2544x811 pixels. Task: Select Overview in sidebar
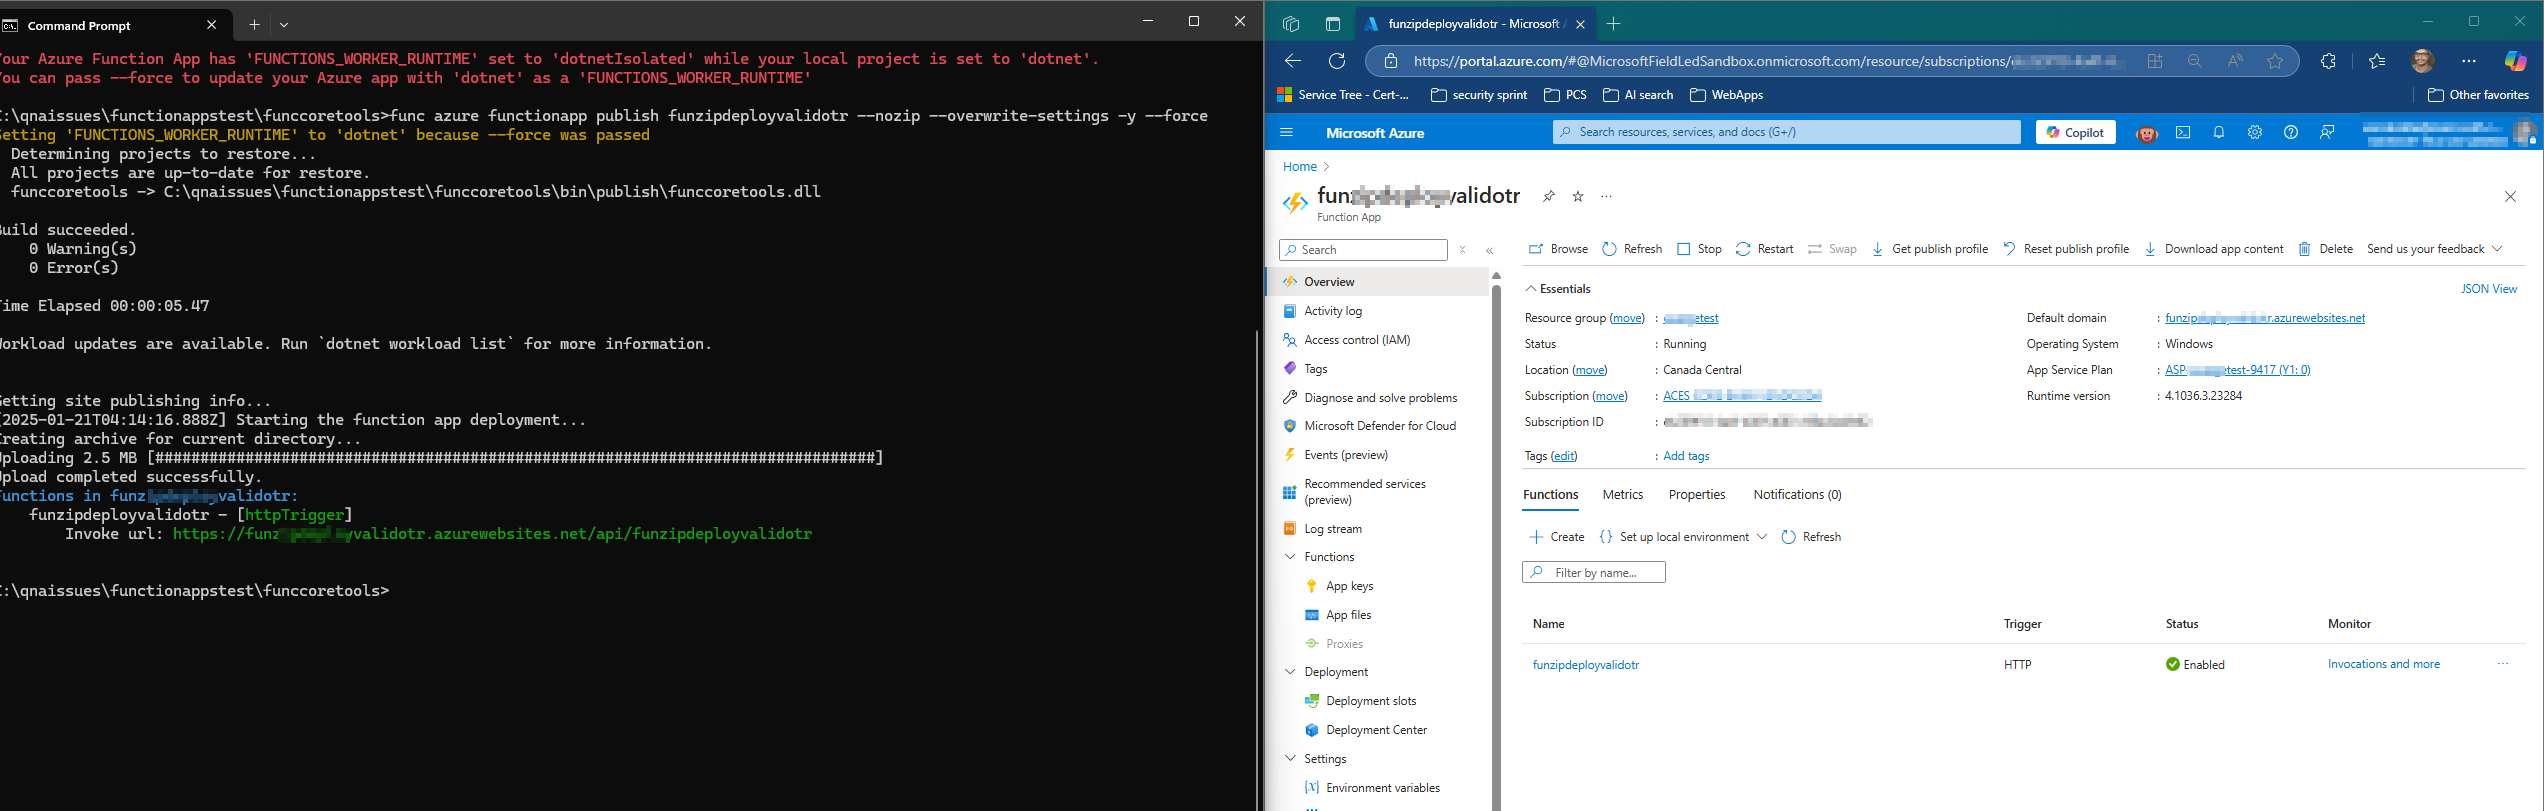[1378, 282]
